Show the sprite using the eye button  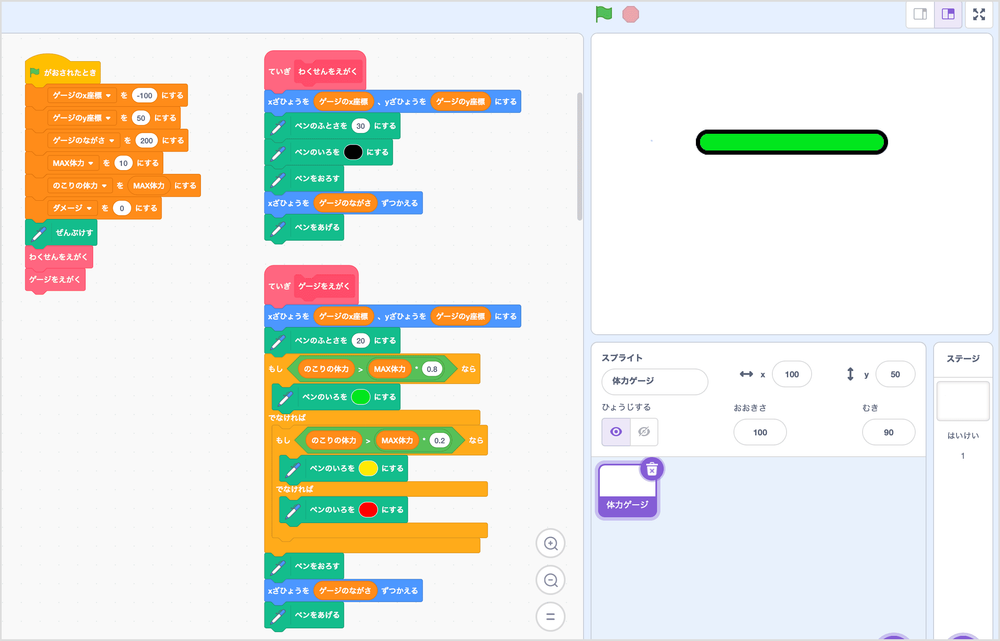pyautogui.click(x=616, y=432)
